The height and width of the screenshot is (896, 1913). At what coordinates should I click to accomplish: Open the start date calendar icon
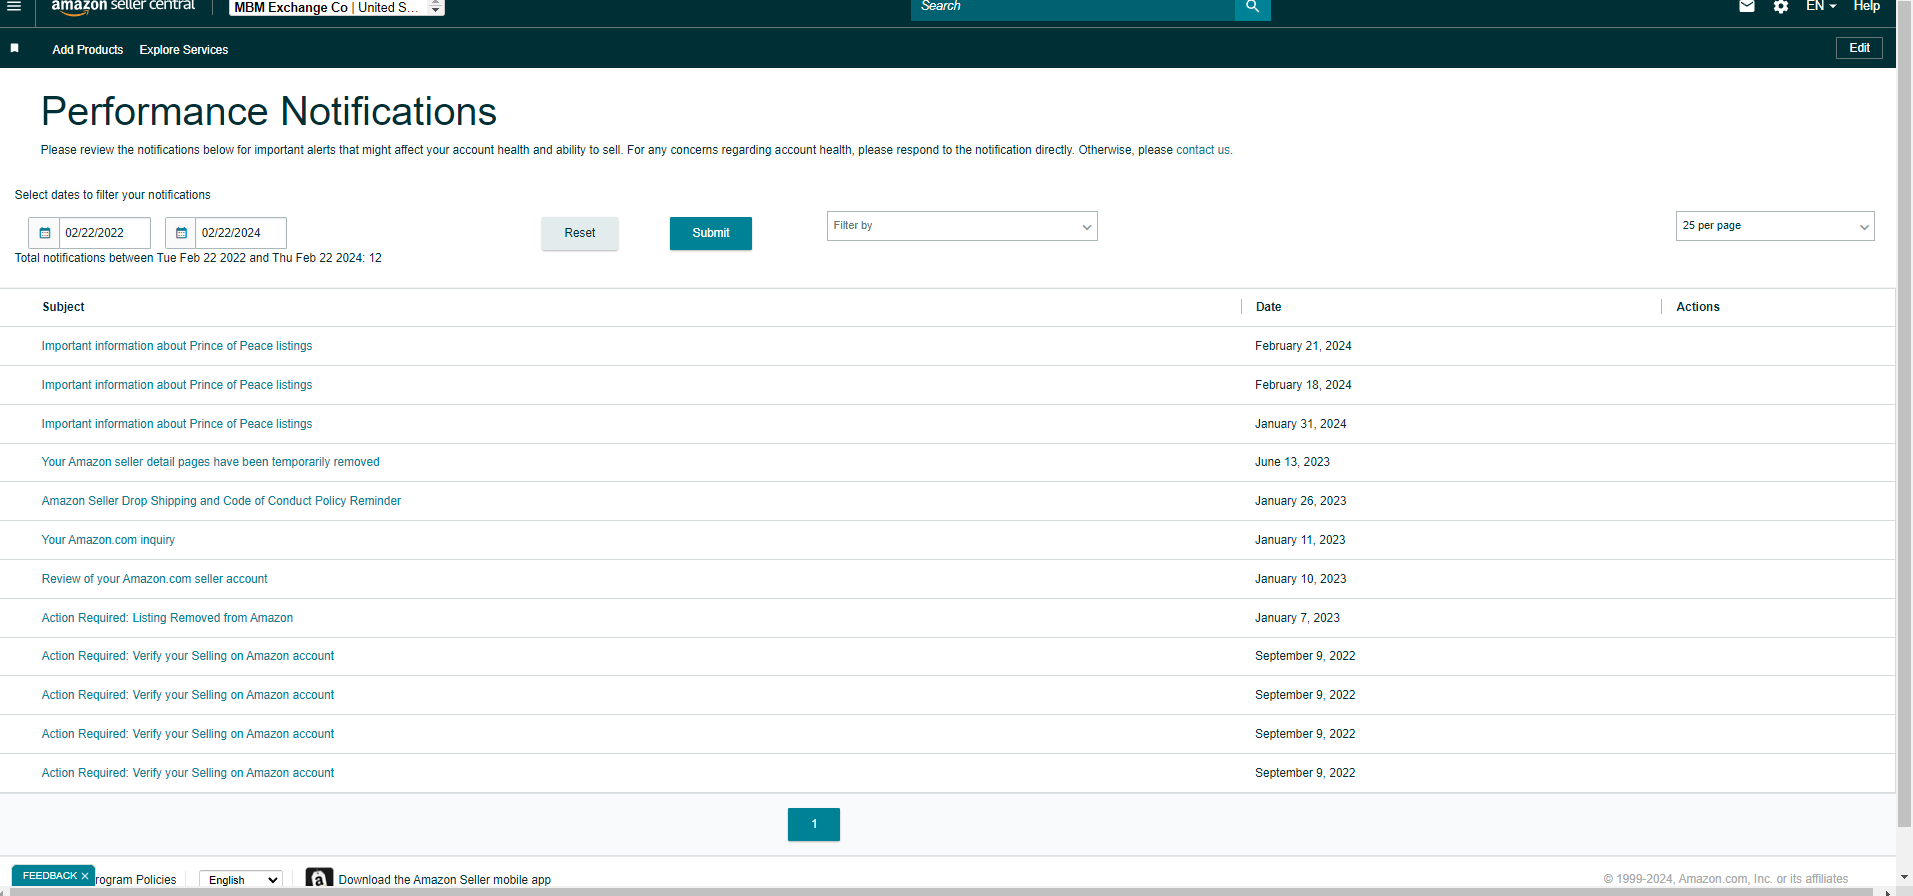point(44,233)
